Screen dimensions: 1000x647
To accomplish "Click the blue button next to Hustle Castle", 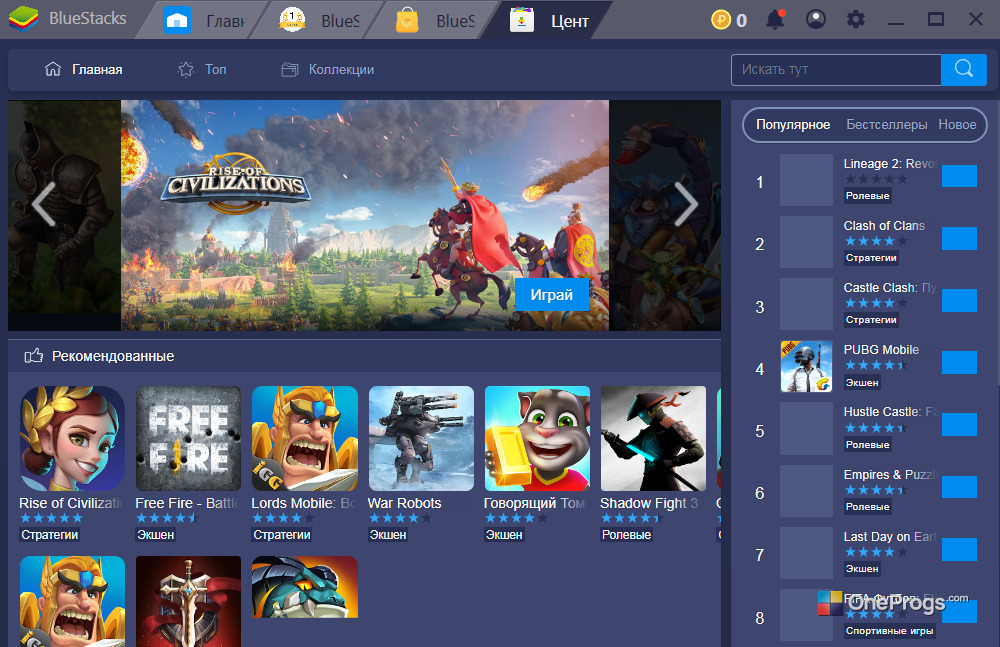I will (x=959, y=424).
